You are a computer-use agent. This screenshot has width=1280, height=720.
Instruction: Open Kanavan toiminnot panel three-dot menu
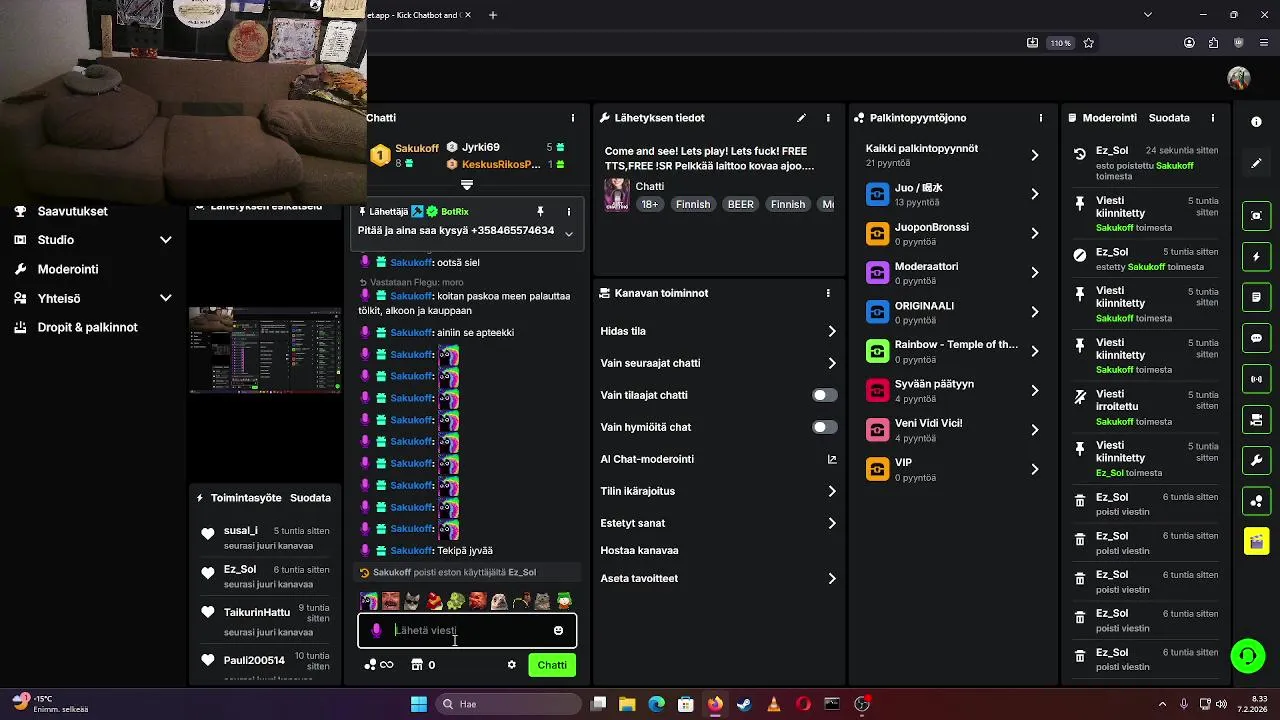(828, 293)
